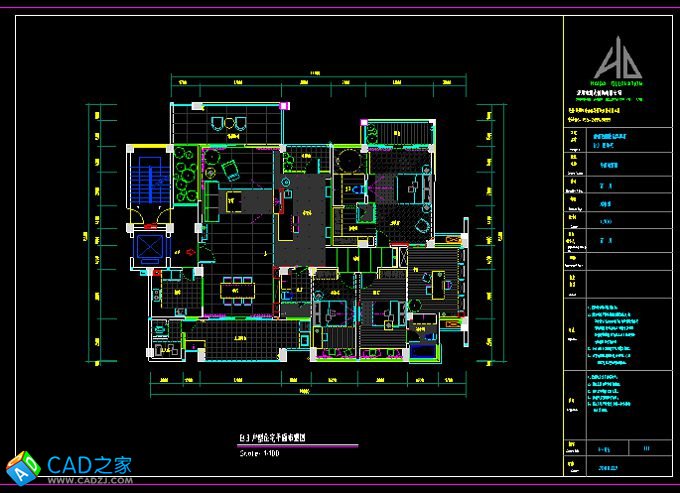The height and width of the screenshot is (493, 680).
Task: Click the Scale 1:100 label
Action: pos(260,452)
